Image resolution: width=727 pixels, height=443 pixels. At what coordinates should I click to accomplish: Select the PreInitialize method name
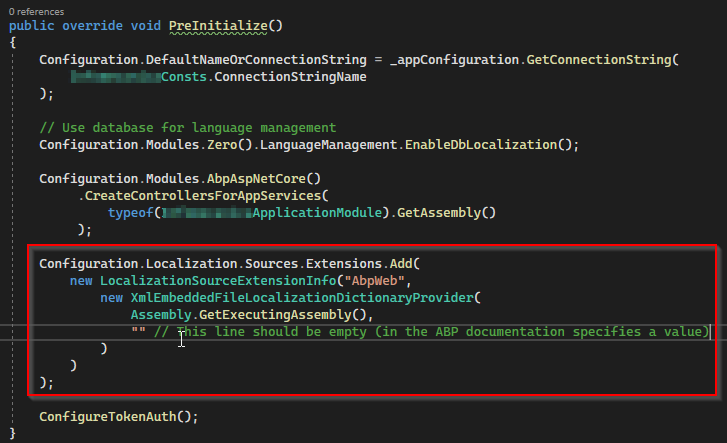(x=218, y=26)
